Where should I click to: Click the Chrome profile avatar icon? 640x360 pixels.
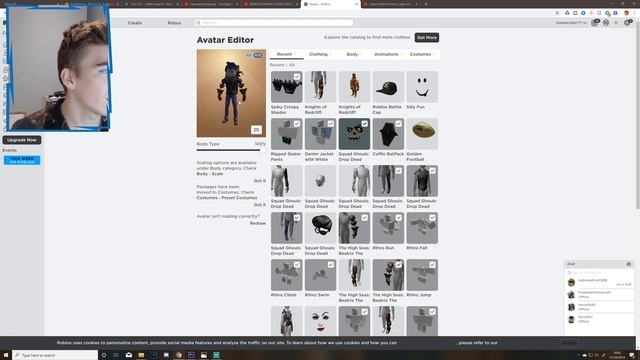(627, 13)
